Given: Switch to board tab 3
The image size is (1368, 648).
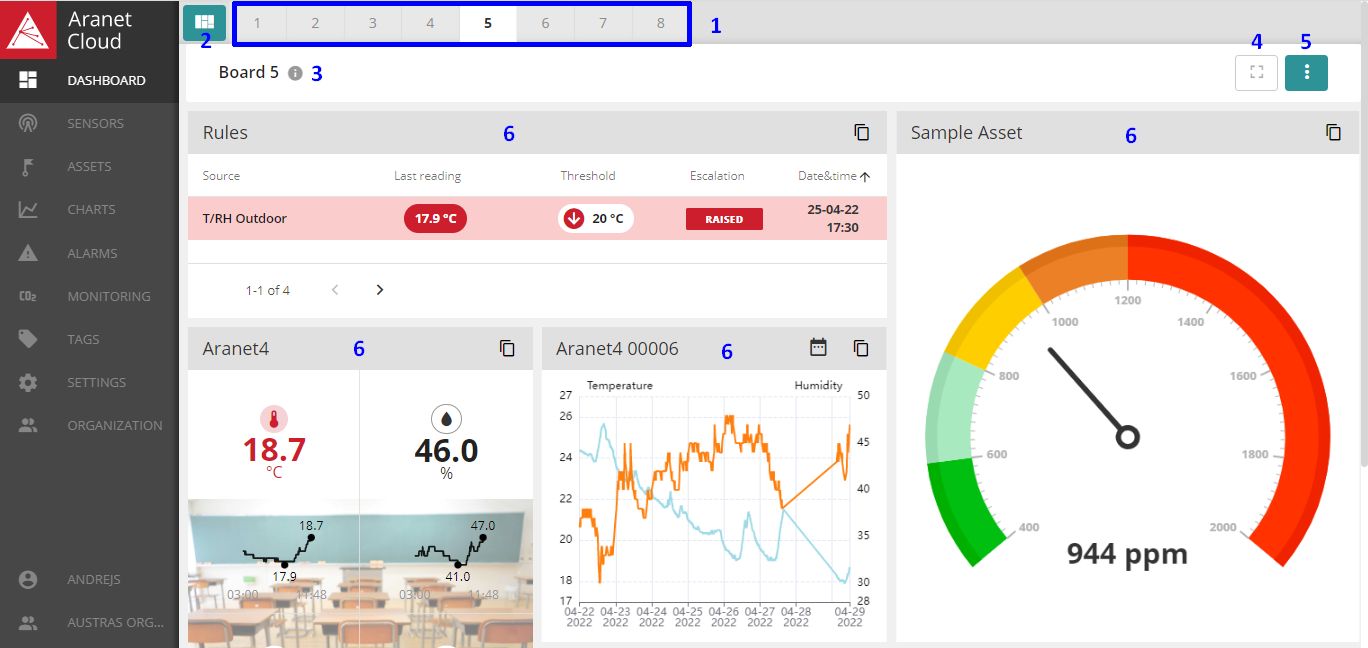Looking at the screenshot, I should (373, 23).
